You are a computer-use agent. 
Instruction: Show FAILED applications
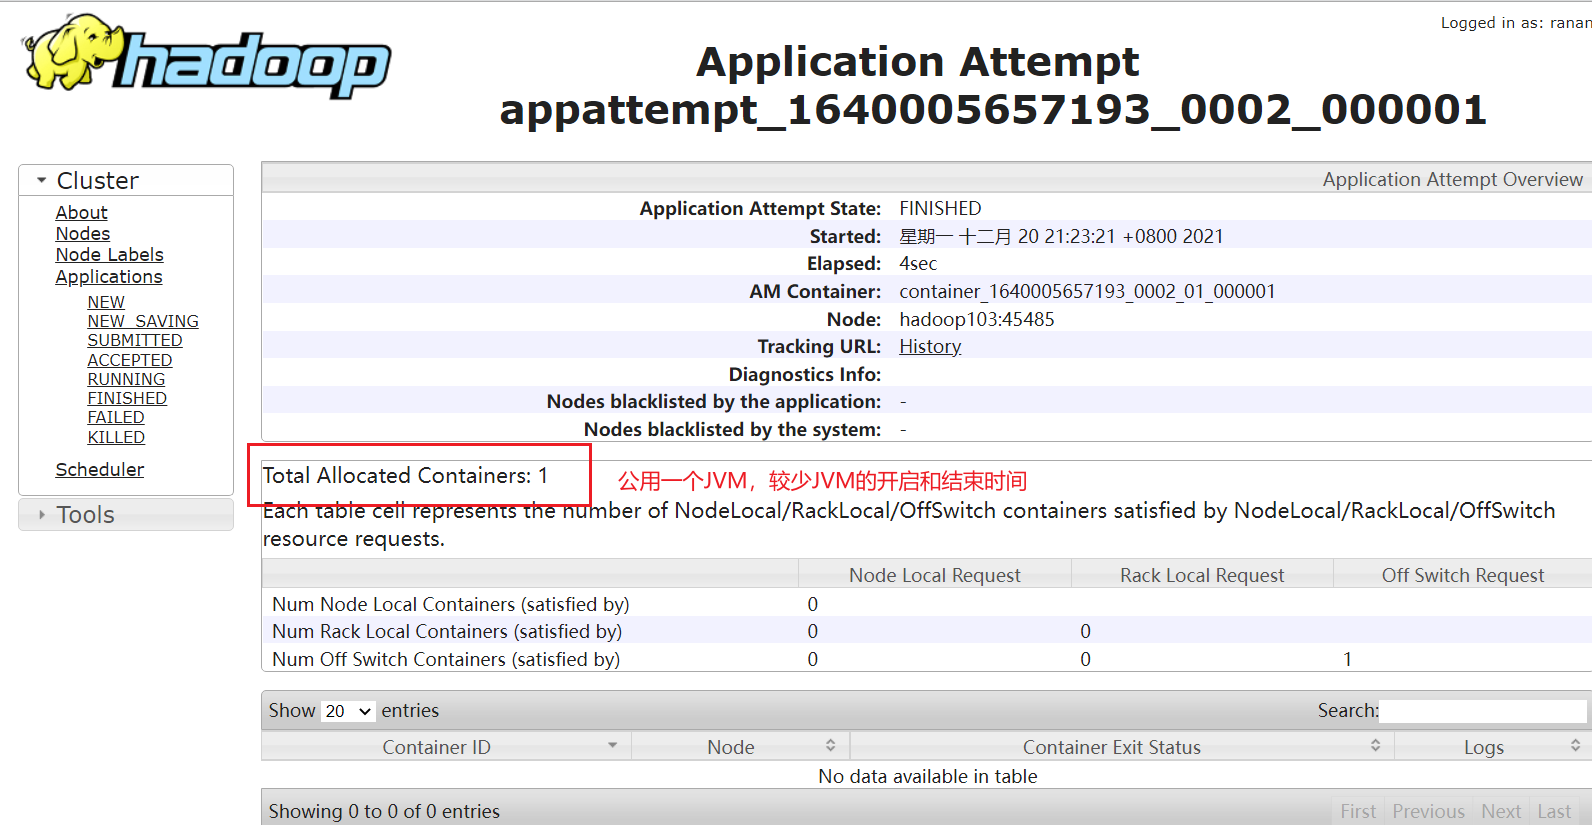pos(116,417)
